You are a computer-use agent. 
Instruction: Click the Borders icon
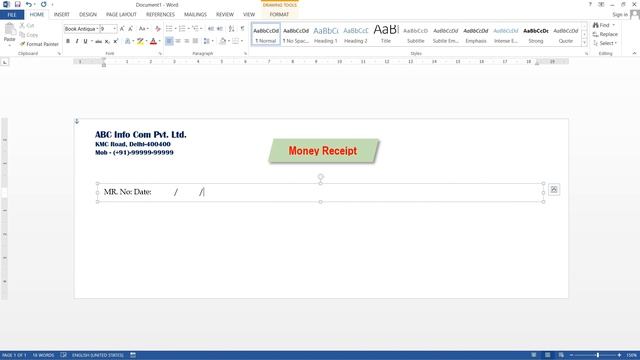point(236,41)
